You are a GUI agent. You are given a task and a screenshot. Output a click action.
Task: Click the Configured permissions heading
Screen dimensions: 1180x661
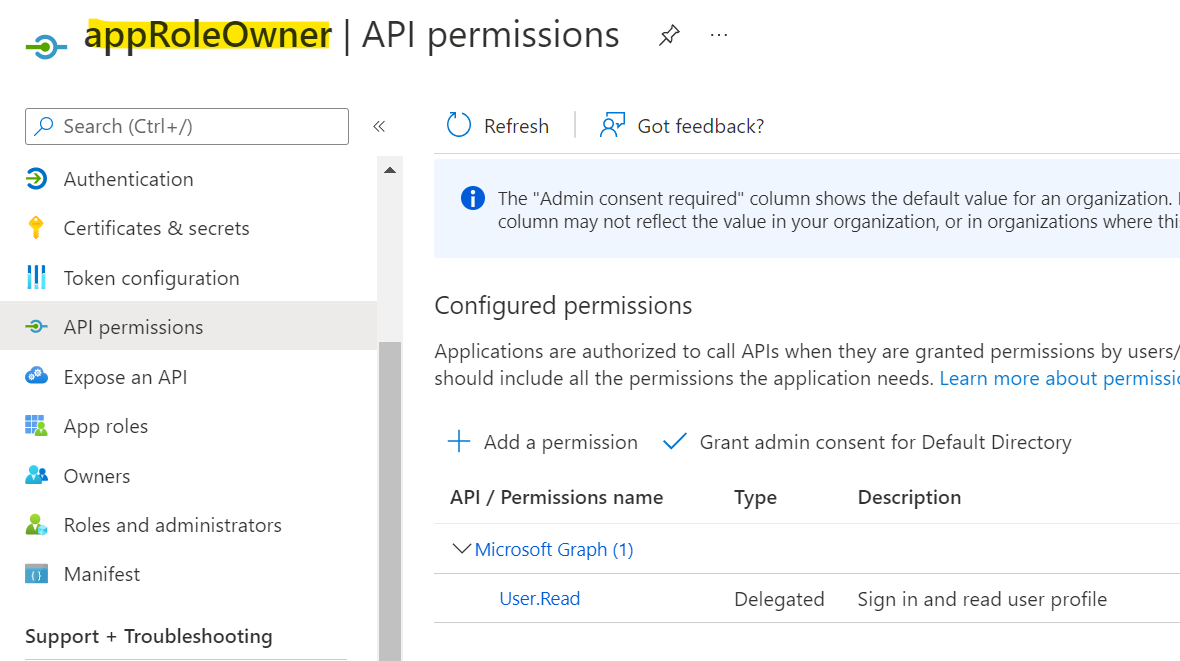click(563, 306)
